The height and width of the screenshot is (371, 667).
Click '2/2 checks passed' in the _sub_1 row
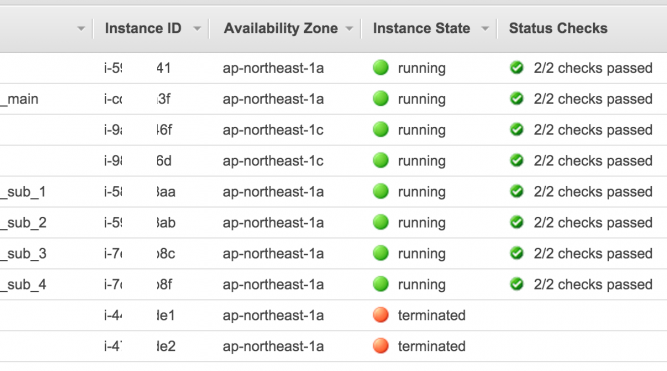coord(593,192)
